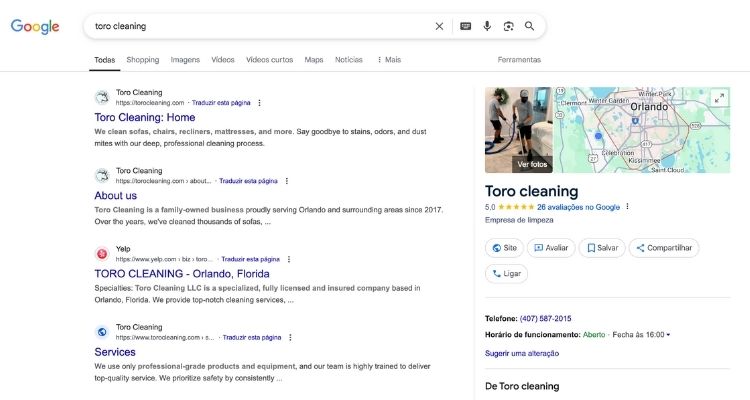Image resolution: width=750 pixels, height=400 pixels.
Task: Click the Compartilhar button
Action: (x=664, y=248)
